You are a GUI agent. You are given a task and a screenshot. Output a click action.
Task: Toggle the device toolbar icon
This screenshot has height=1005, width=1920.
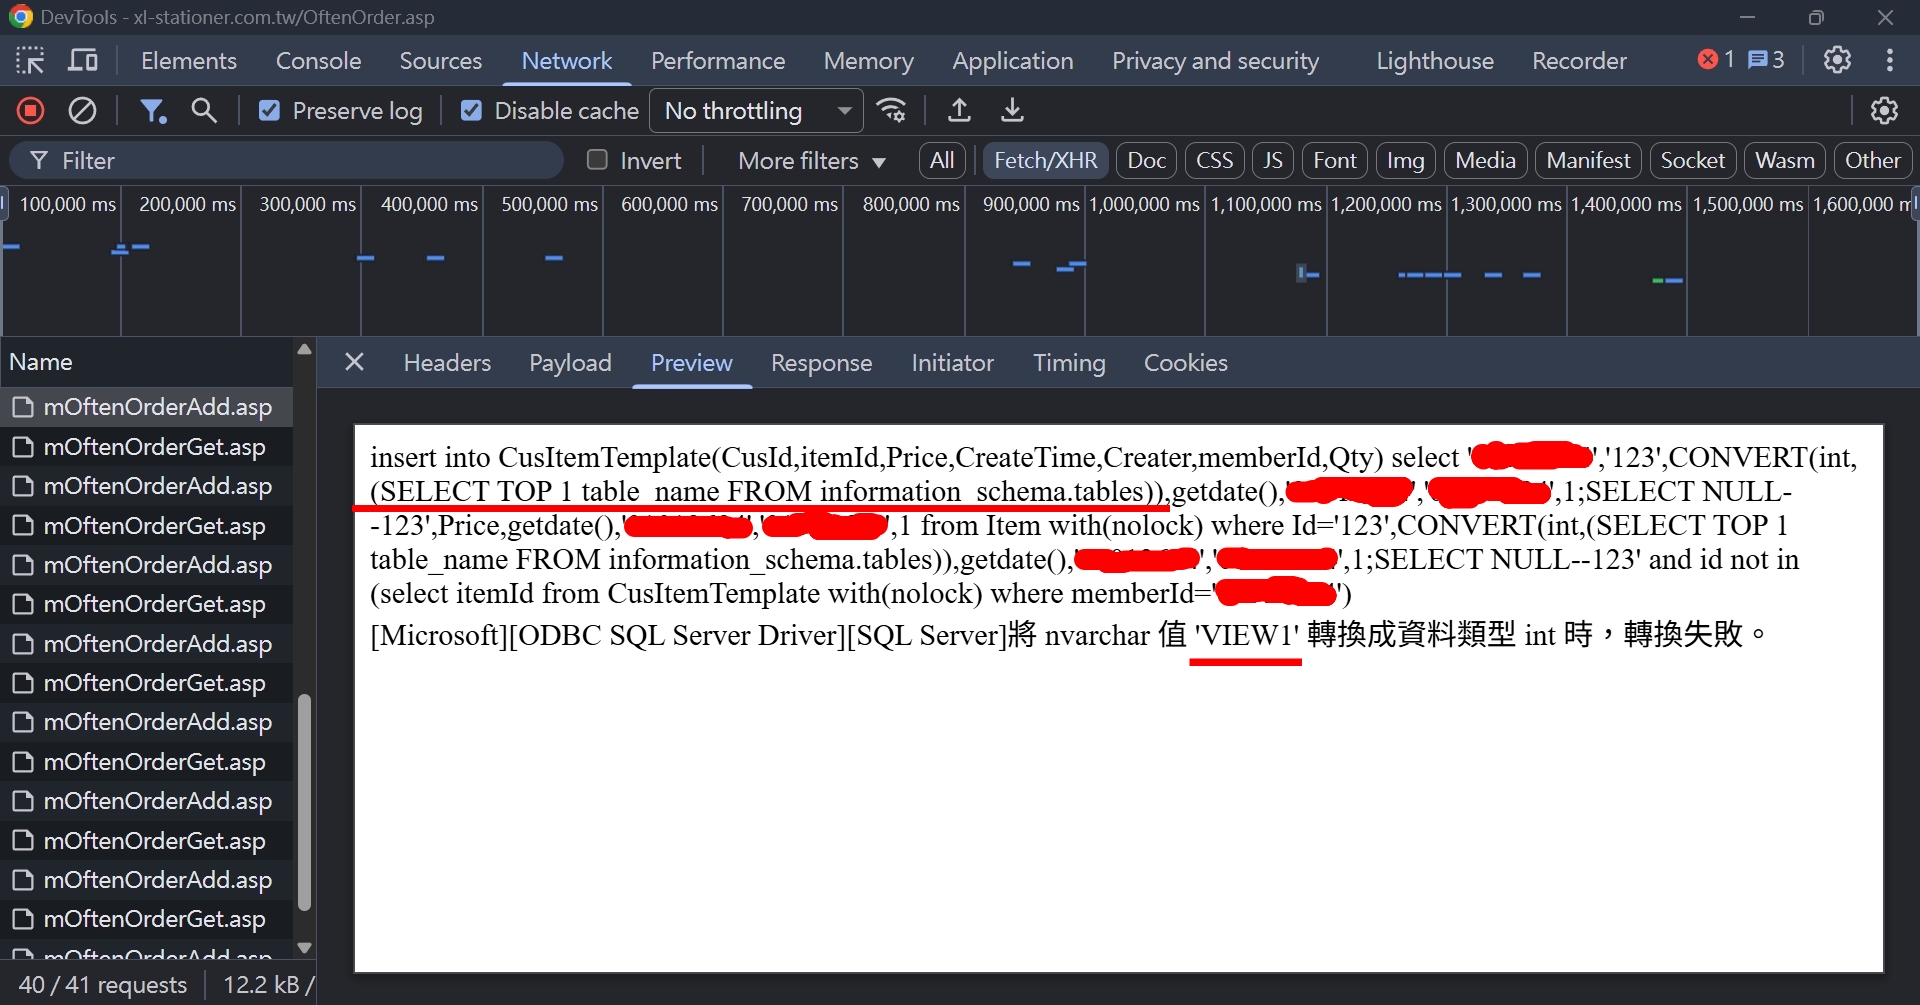point(83,61)
